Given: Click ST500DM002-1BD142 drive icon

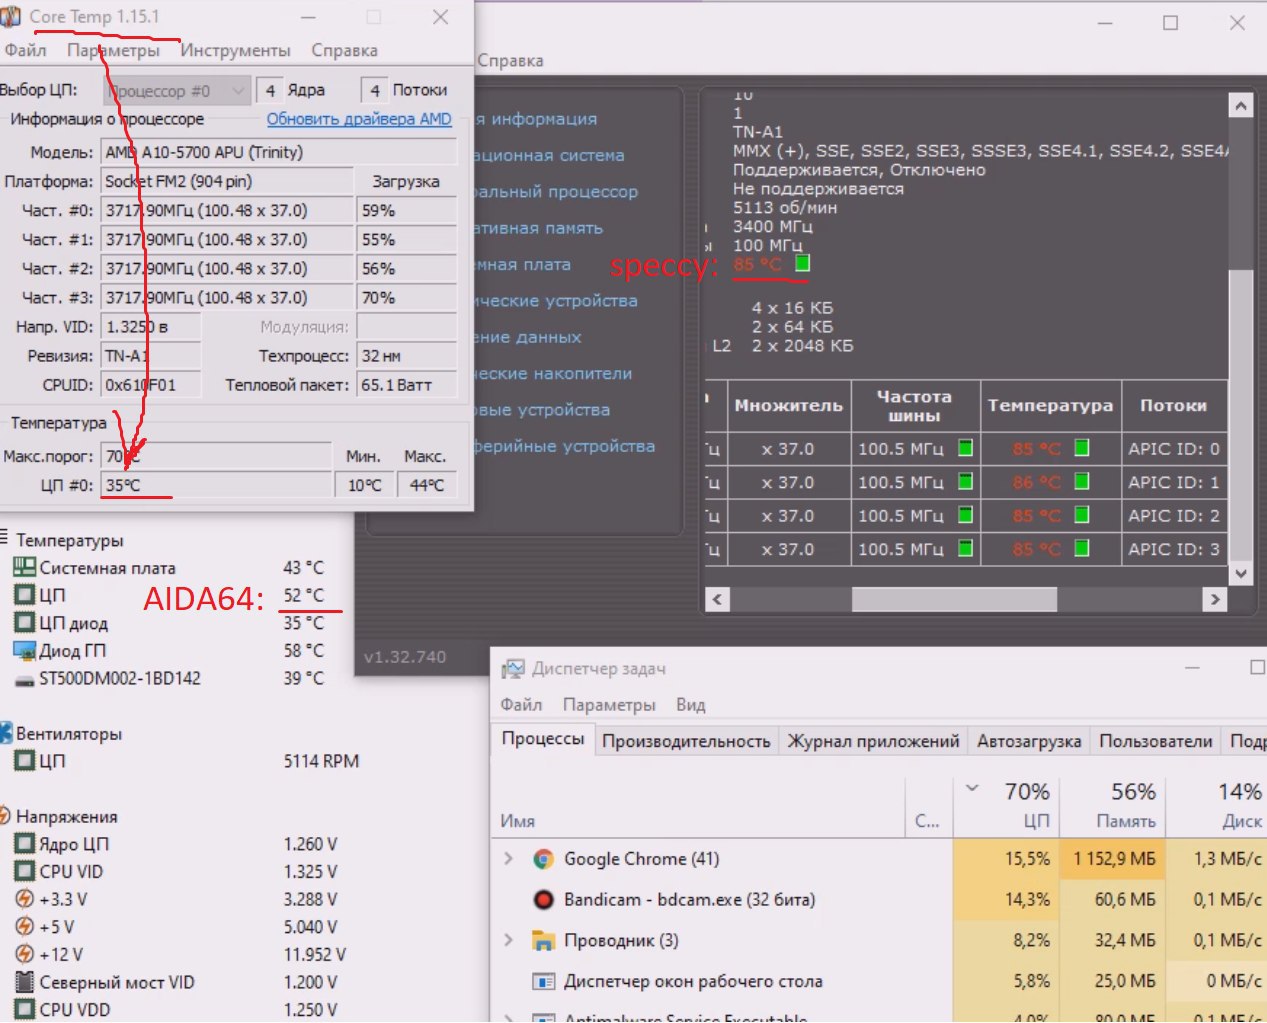Looking at the screenshot, I should pyautogui.click(x=24, y=679).
